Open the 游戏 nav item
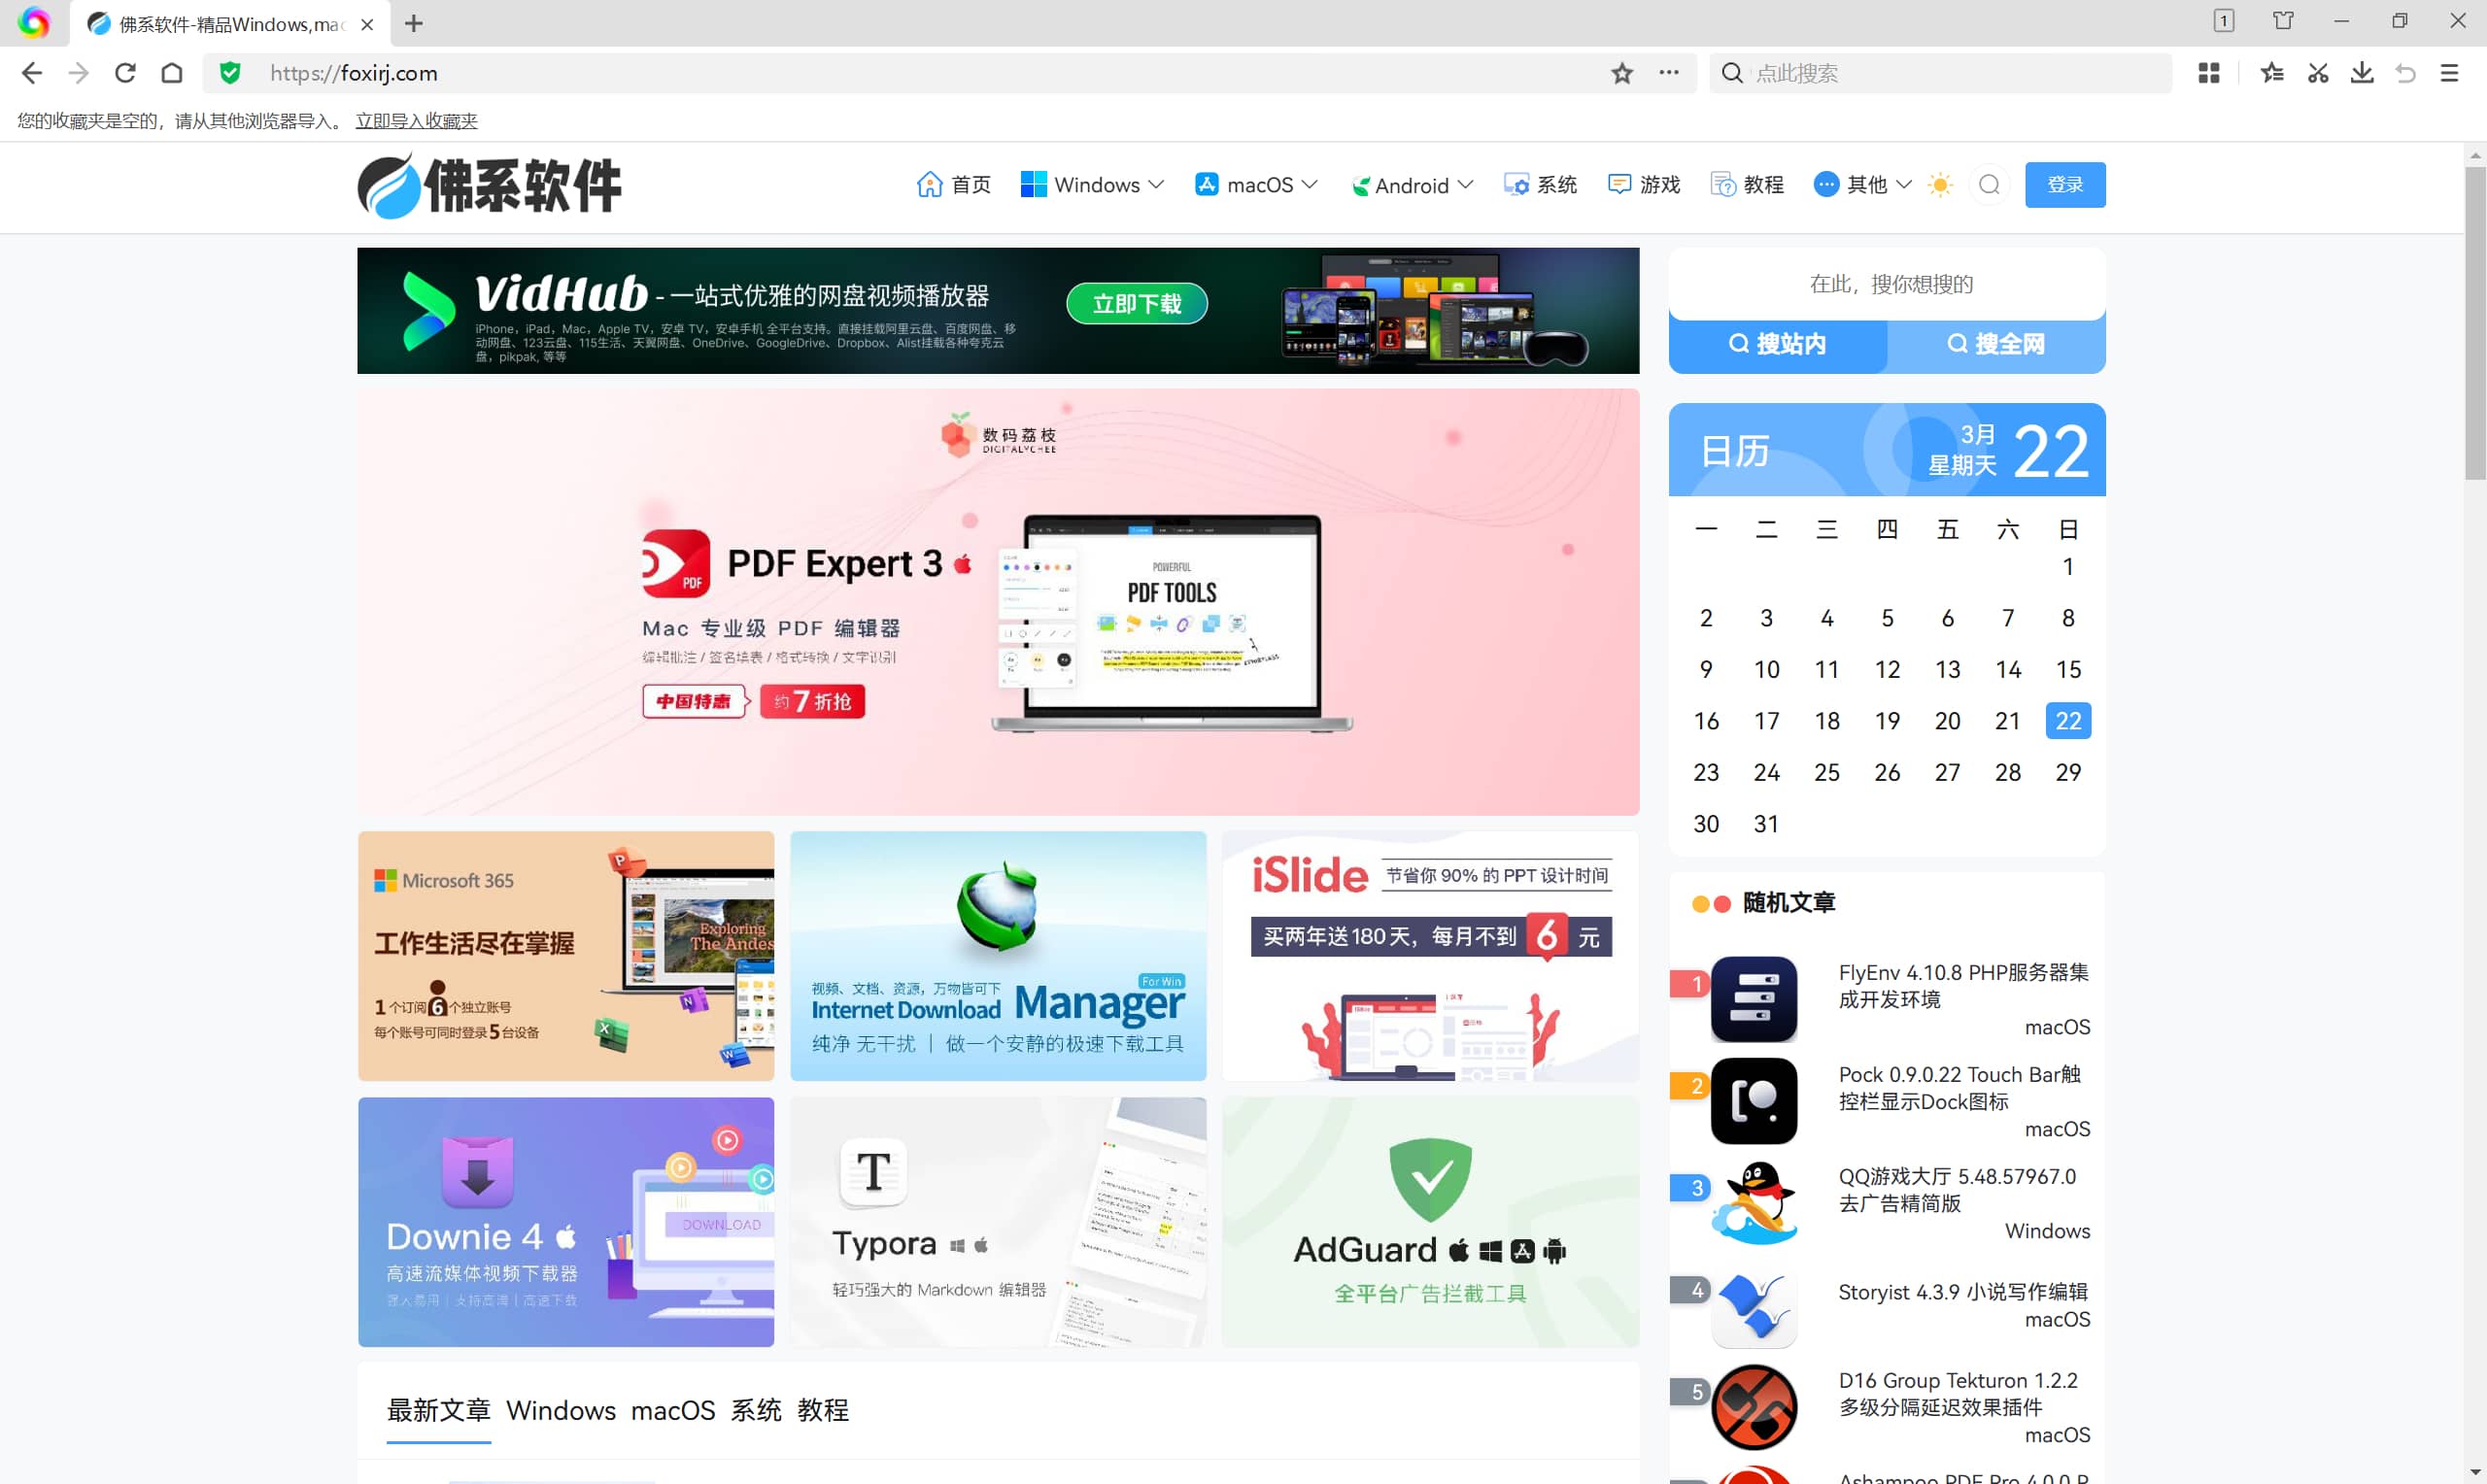This screenshot has width=2487, height=1484. 1644,185
